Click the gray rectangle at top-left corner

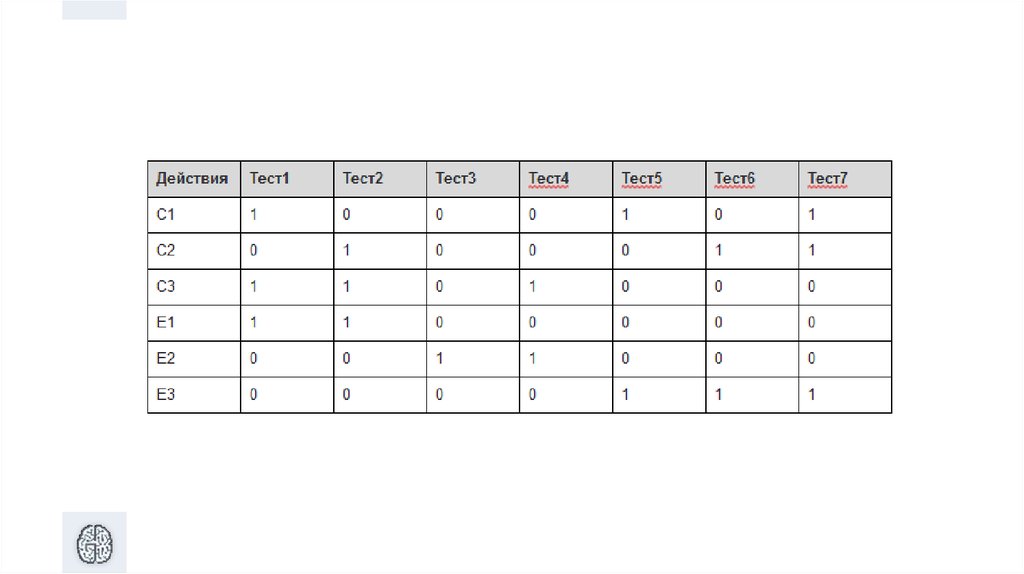pos(94,10)
